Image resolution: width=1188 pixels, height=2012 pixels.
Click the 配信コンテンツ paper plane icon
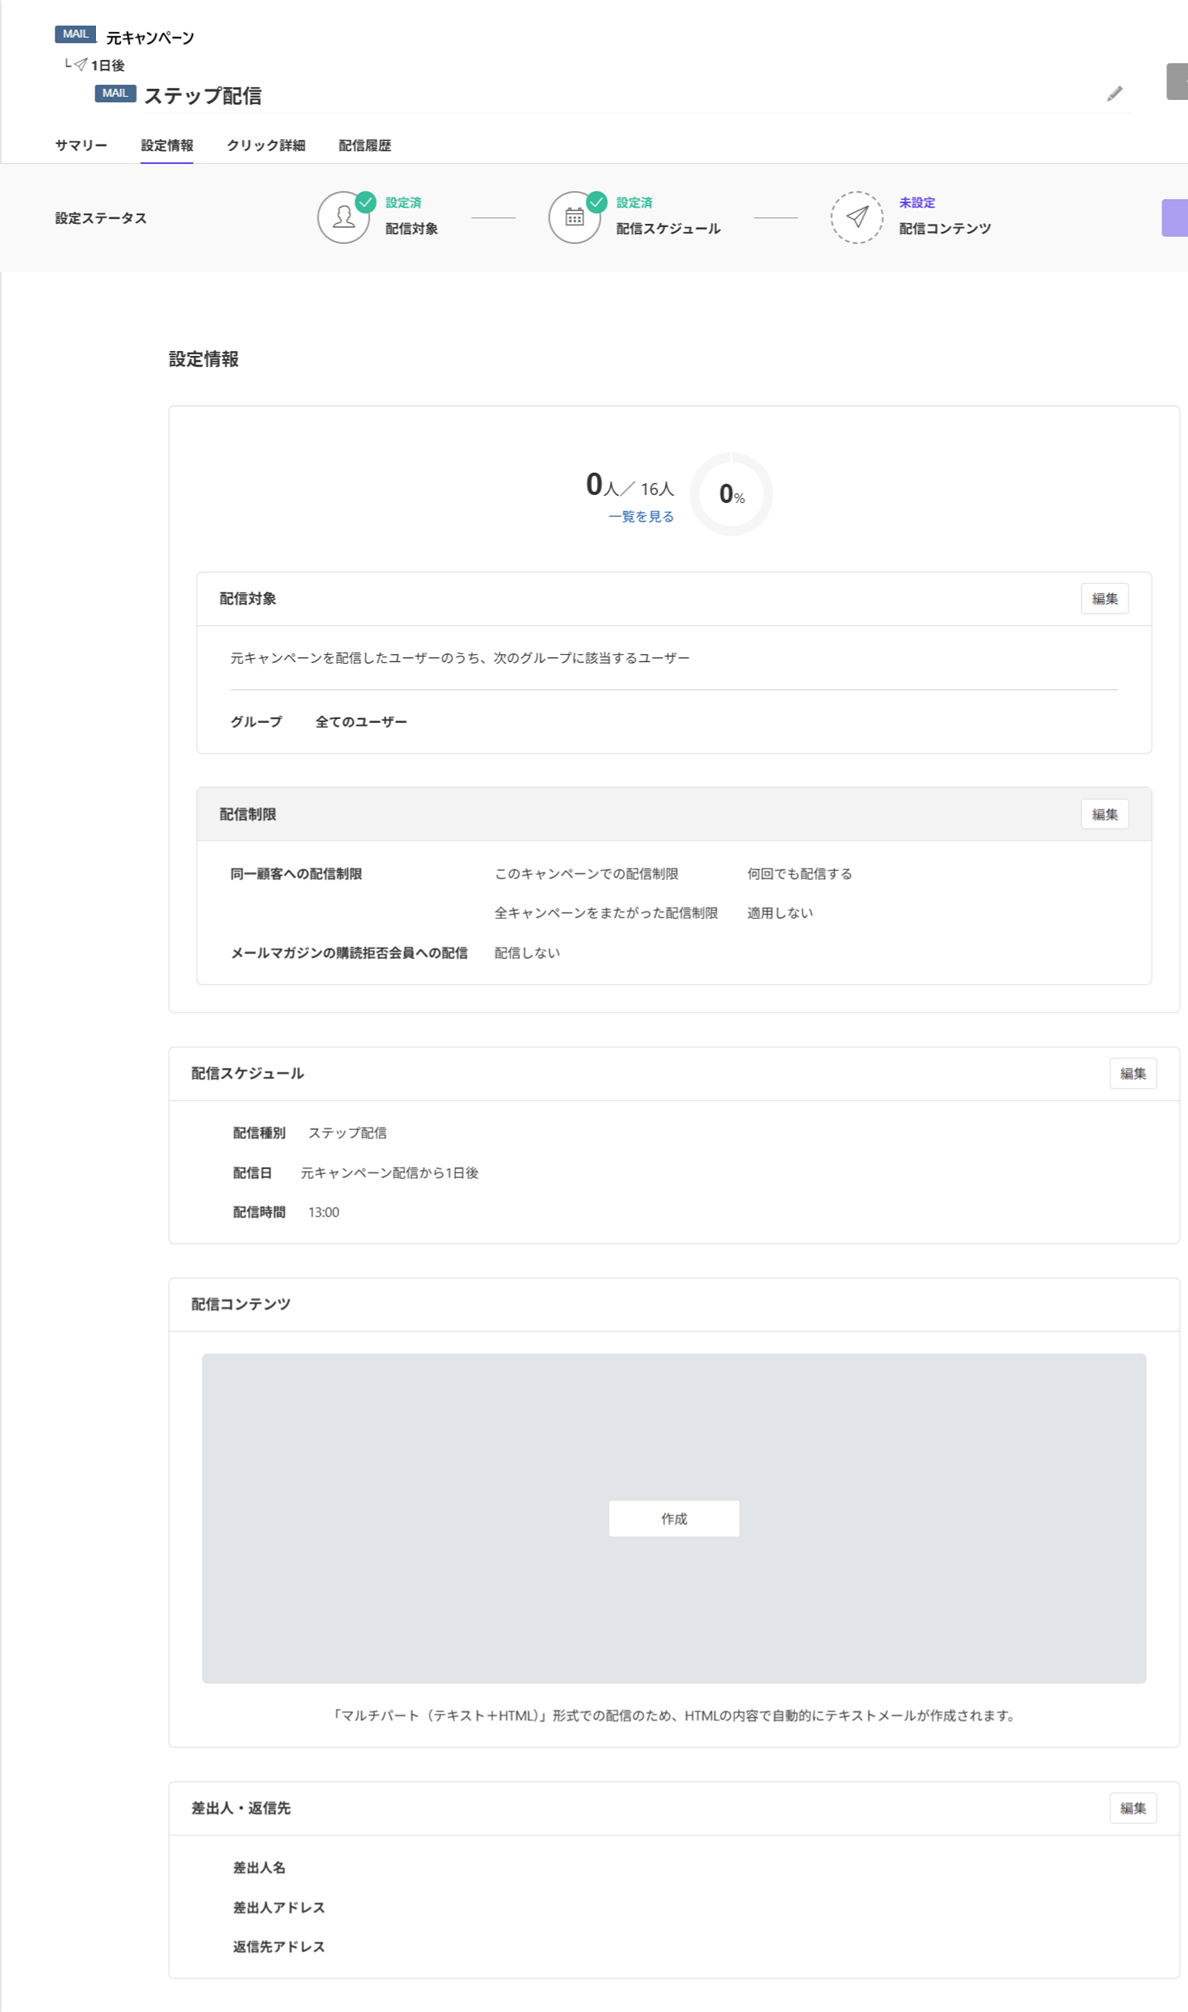pos(857,217)
